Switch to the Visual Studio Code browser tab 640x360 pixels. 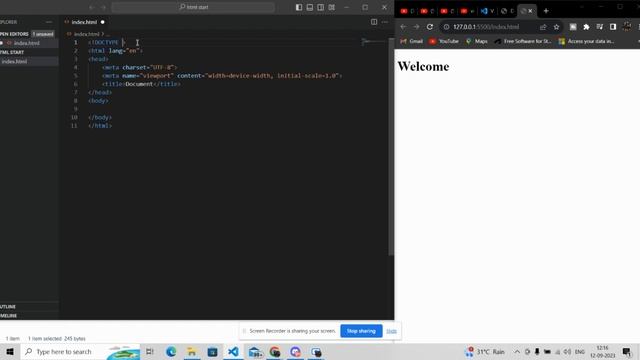487,11
